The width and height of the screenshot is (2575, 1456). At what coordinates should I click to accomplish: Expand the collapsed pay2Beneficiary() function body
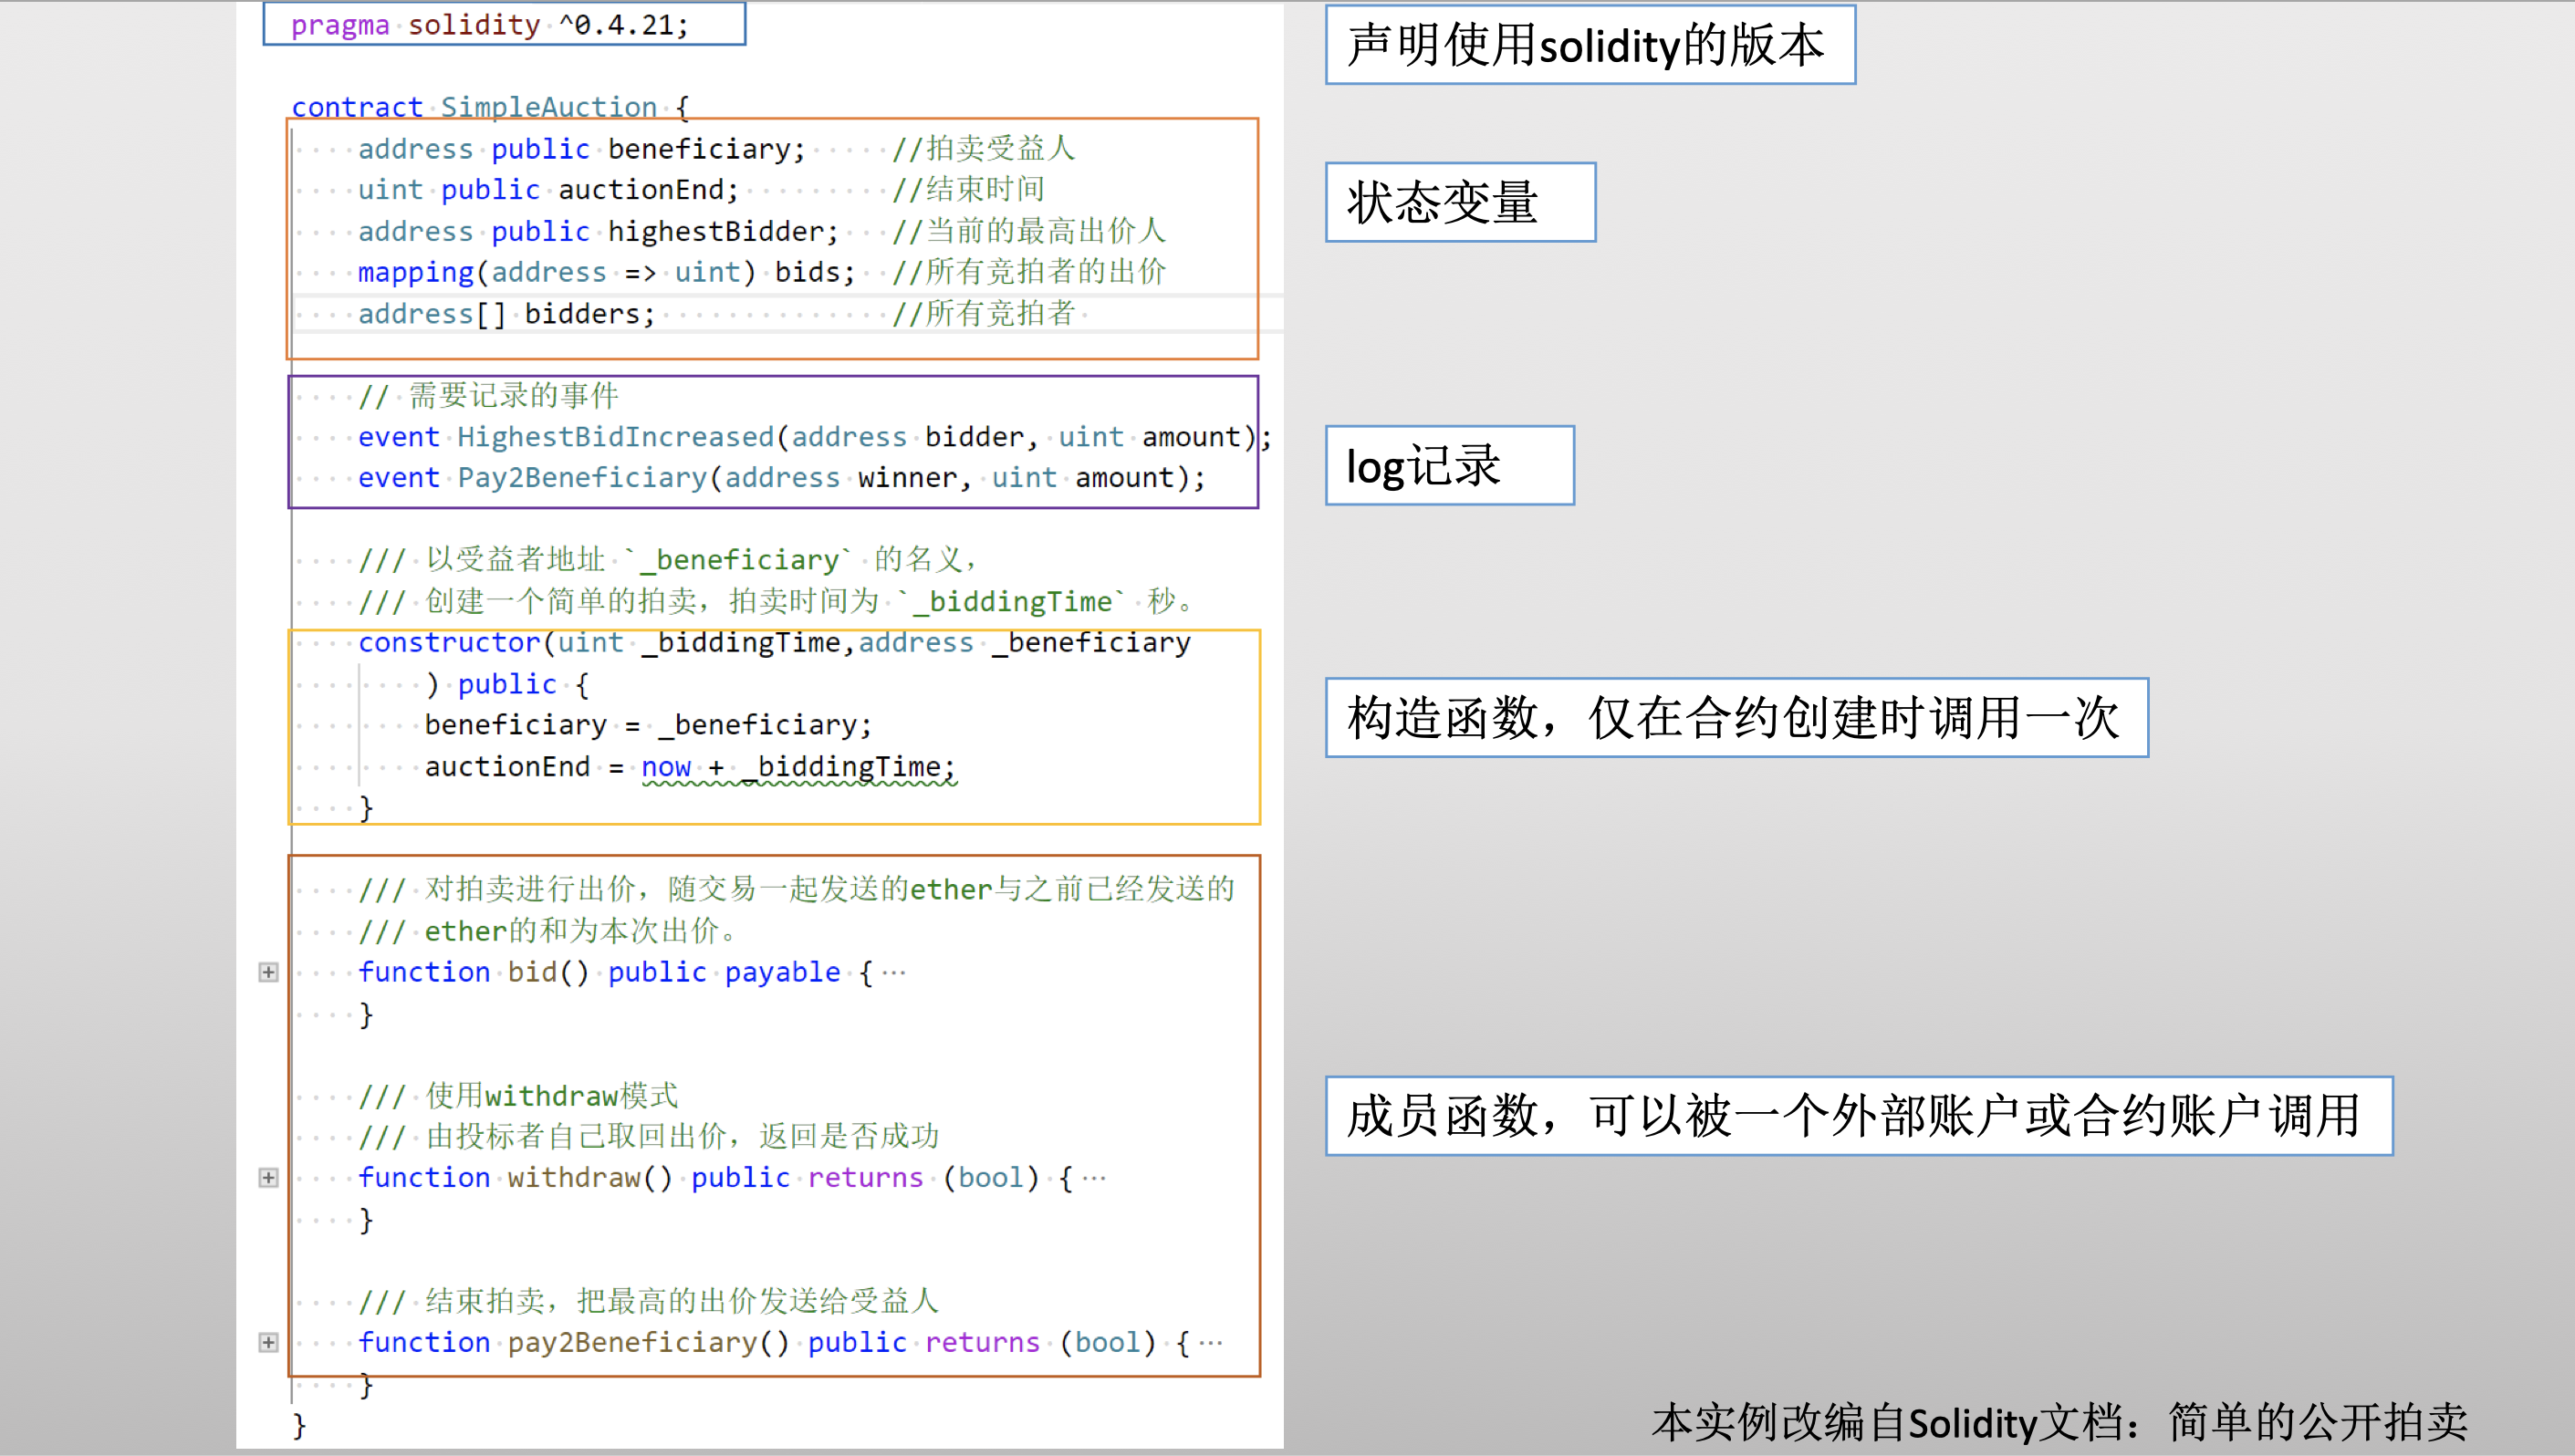[268, 1341]
